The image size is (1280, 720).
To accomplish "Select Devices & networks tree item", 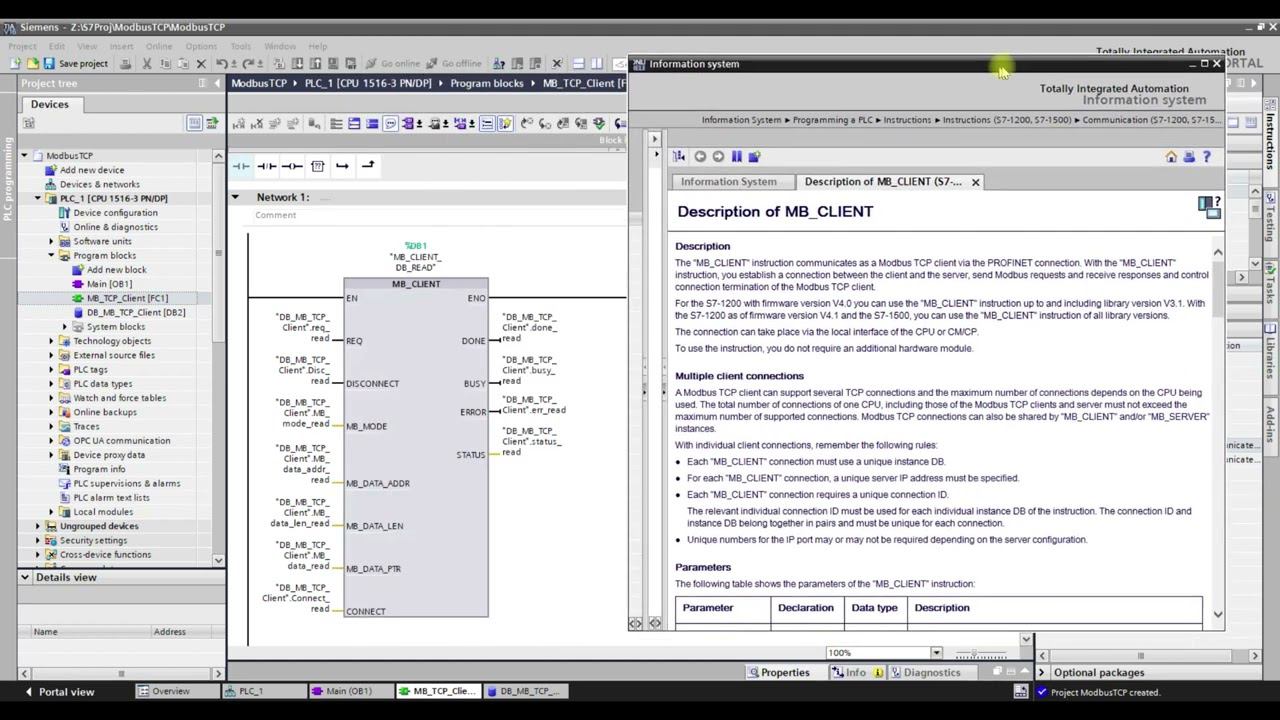I will click(x=100, y=184).
